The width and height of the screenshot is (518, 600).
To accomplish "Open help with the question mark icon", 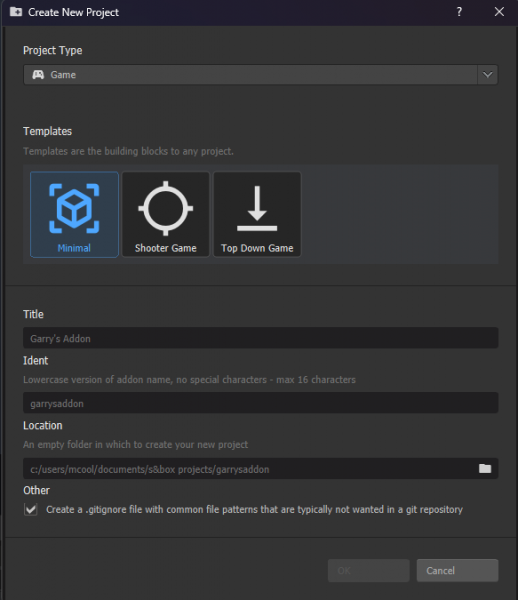I will 459,12.
